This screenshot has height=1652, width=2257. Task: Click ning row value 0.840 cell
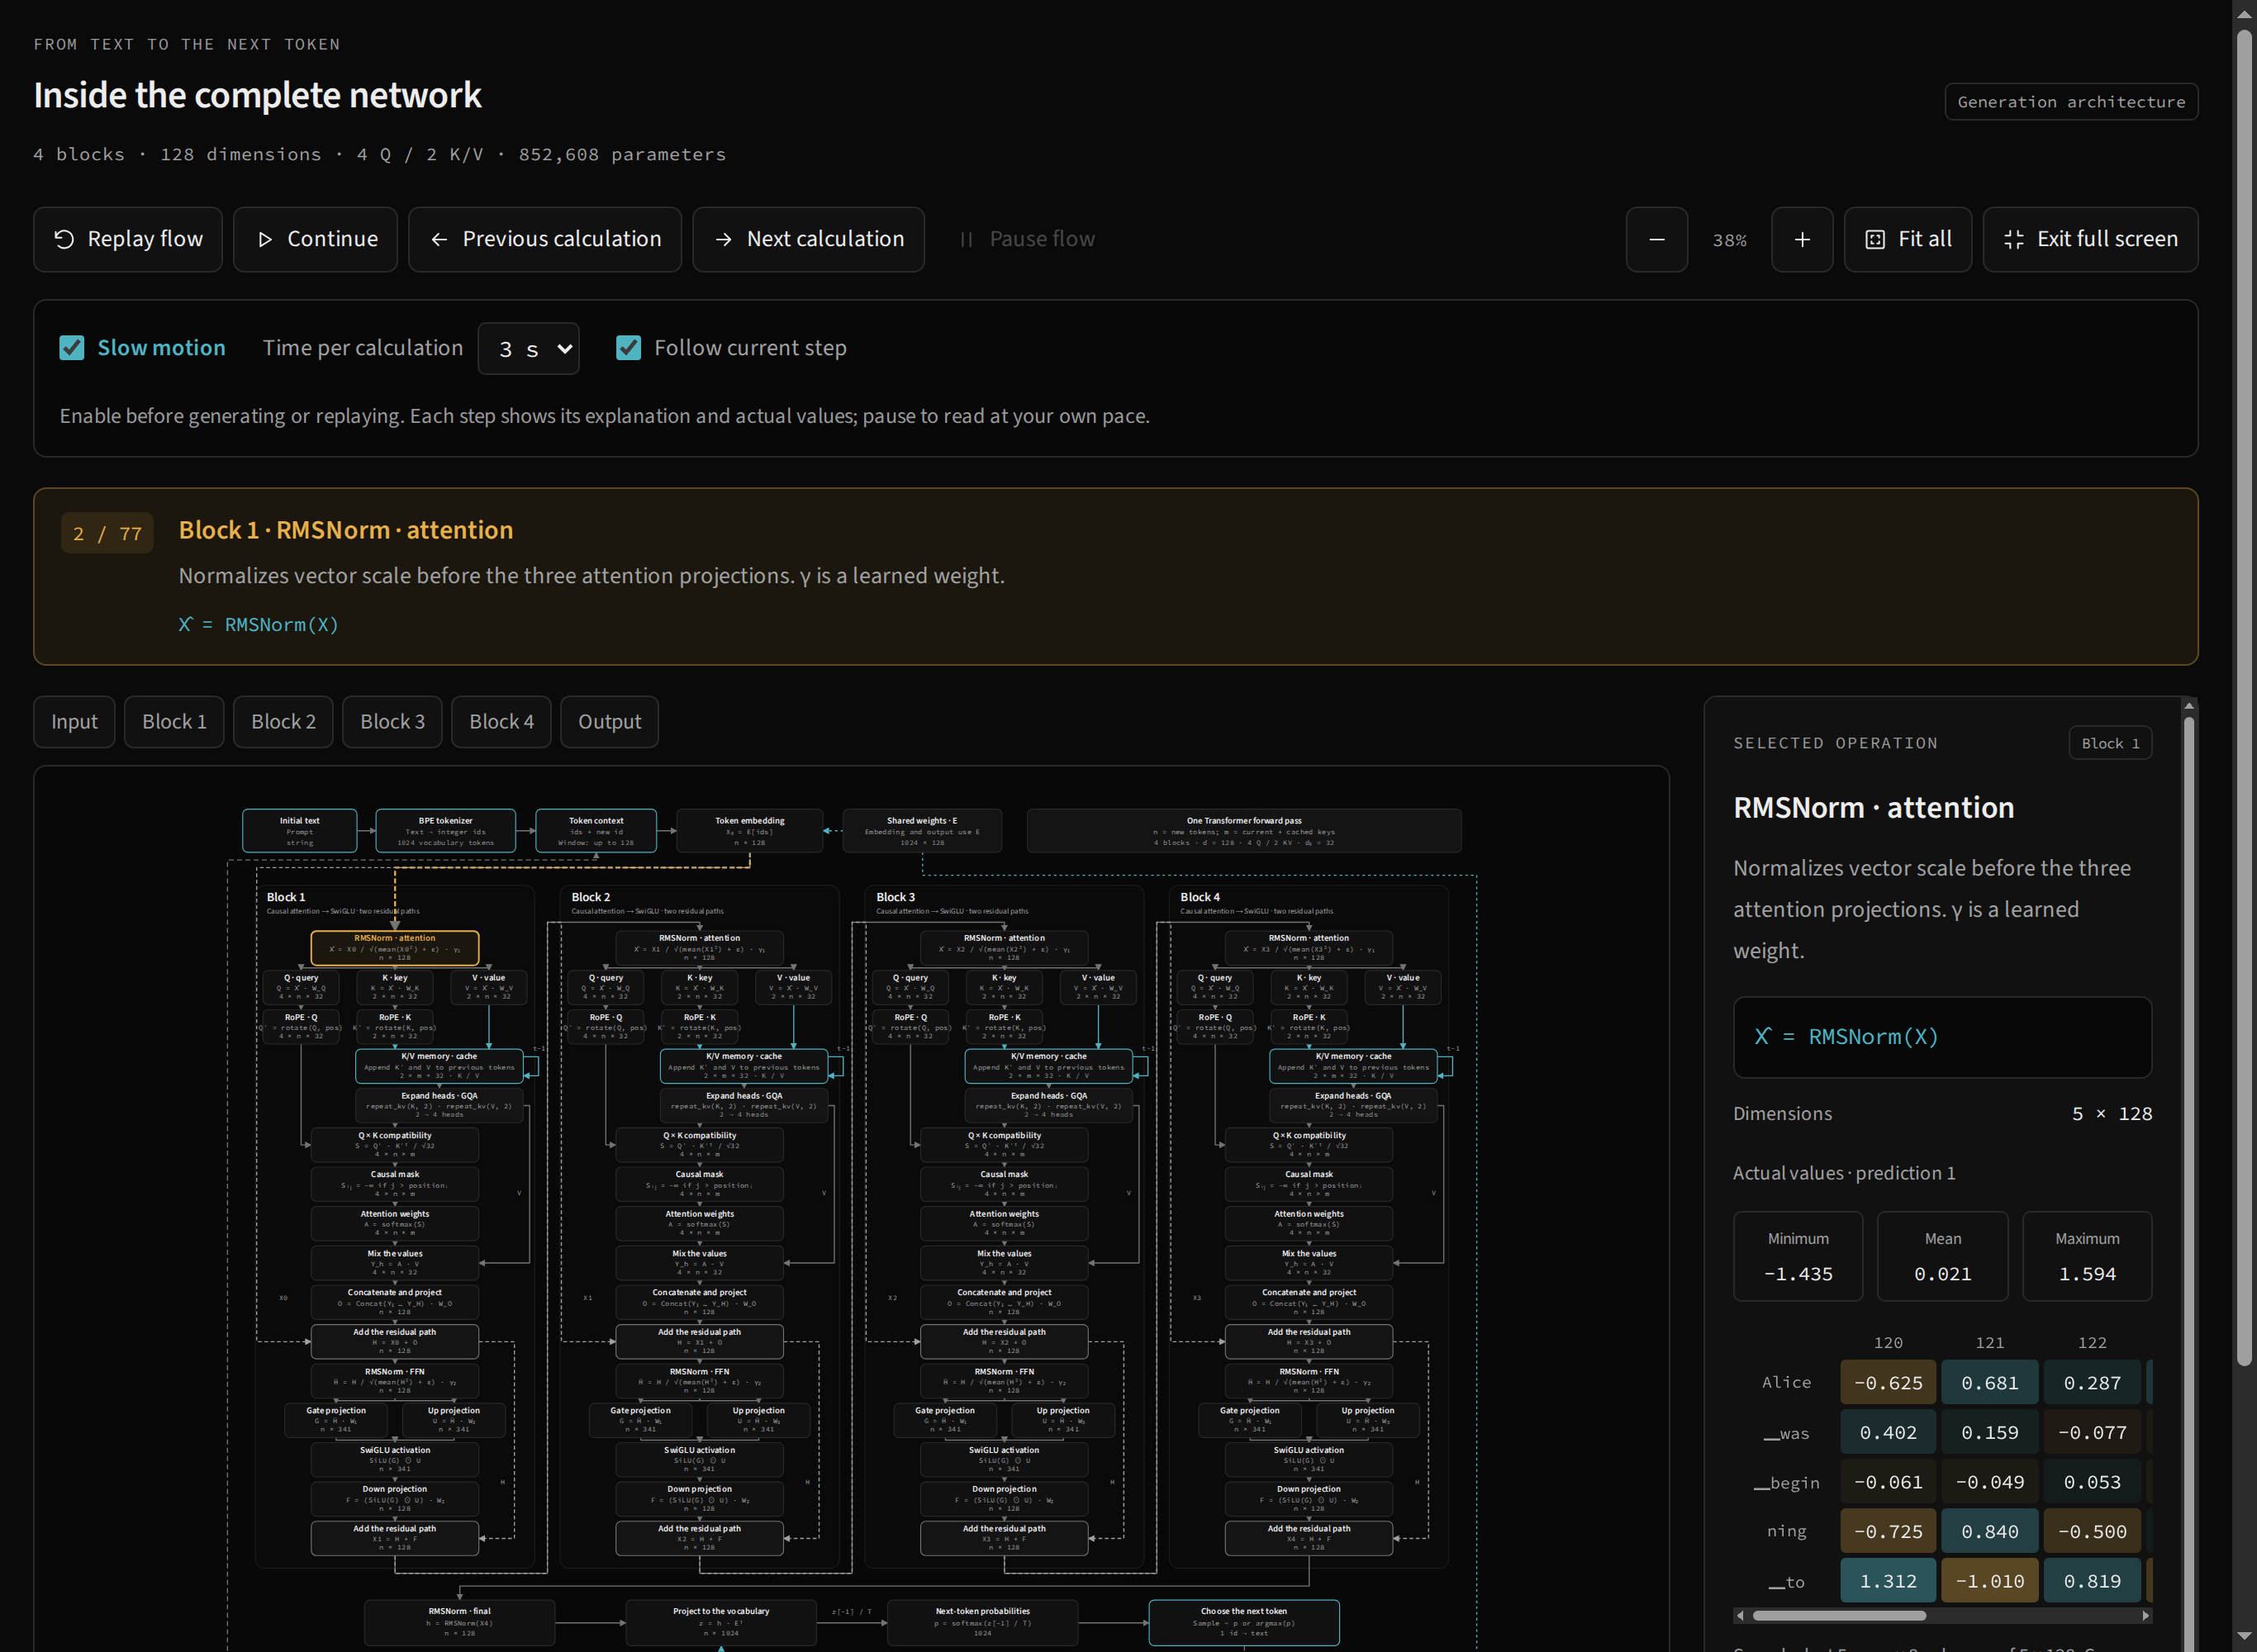[x=1990, y=1531]
